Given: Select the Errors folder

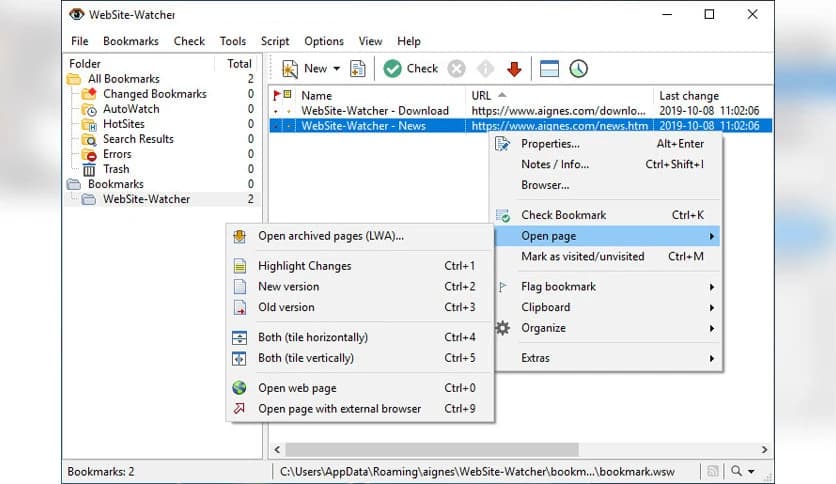Looking at the screenshot, I should click(x=117, y=154).
